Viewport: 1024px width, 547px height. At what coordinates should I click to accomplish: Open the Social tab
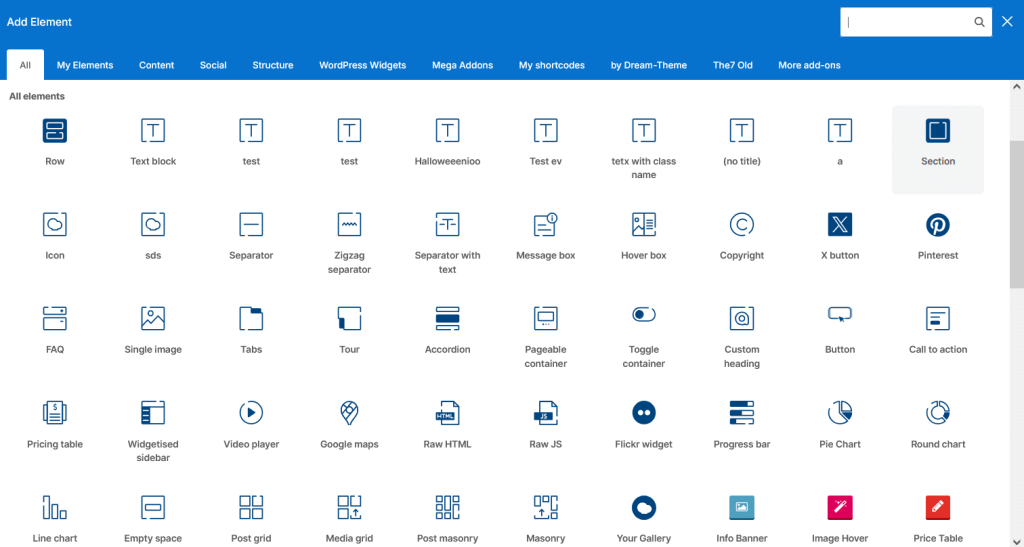[x=213, y=65]
